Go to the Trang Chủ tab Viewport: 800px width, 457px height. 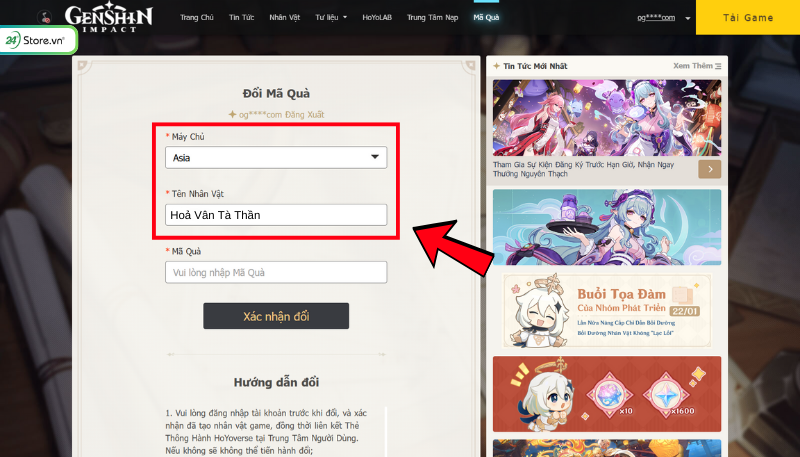196,17
